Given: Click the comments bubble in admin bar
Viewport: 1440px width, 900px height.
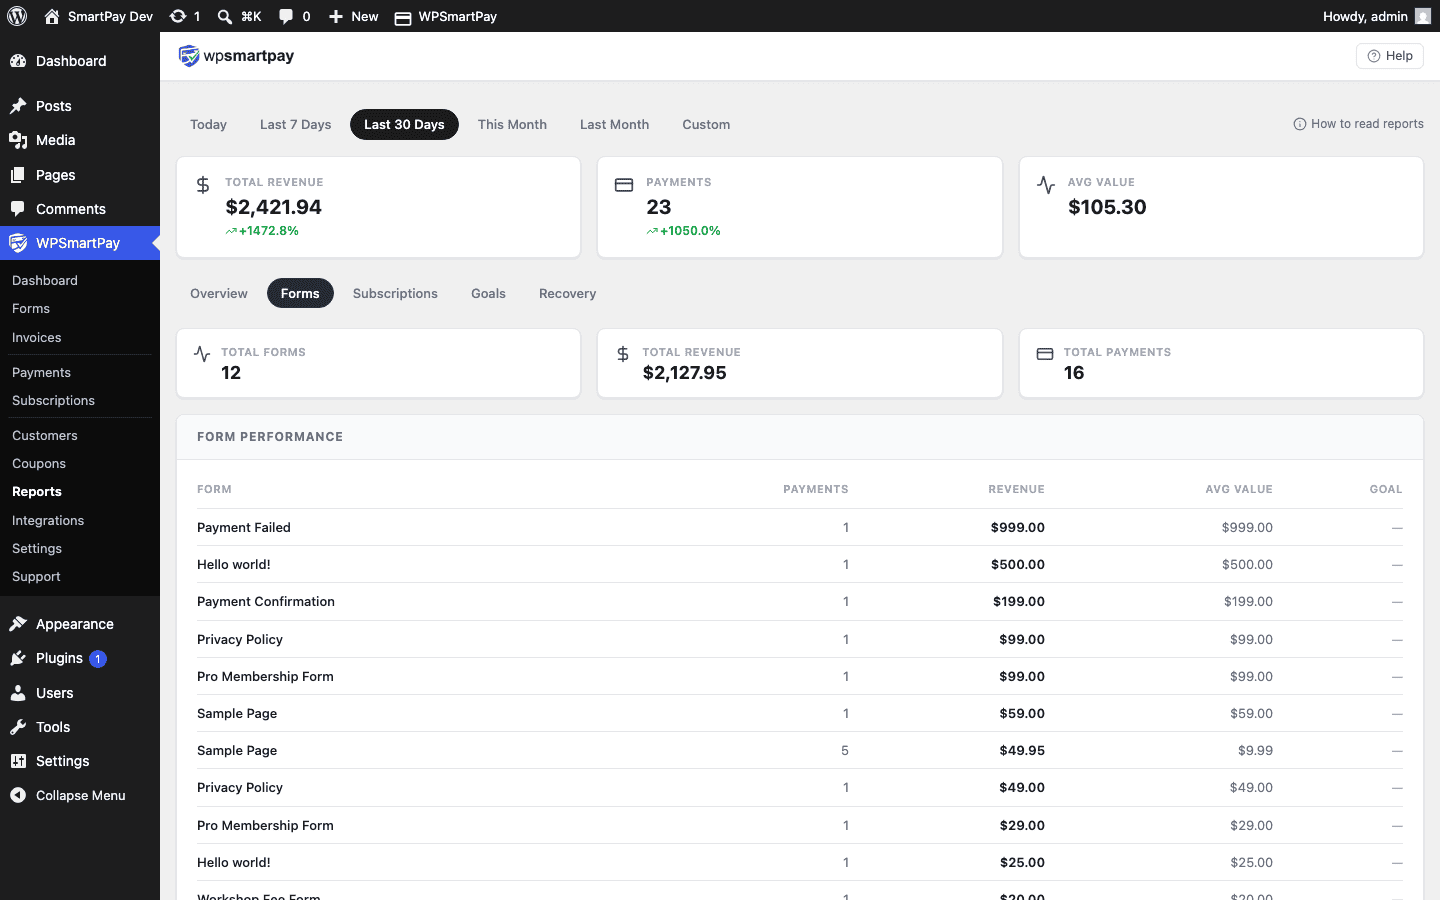Looking at the screenshot, I should point(286,16).
